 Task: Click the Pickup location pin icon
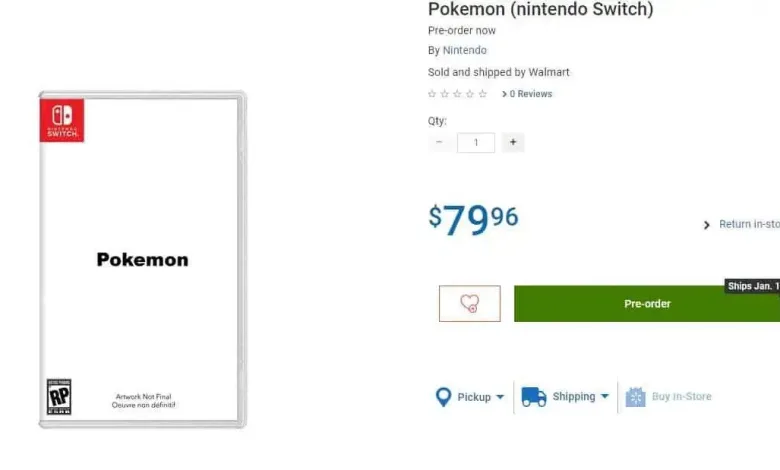[444, 397]
